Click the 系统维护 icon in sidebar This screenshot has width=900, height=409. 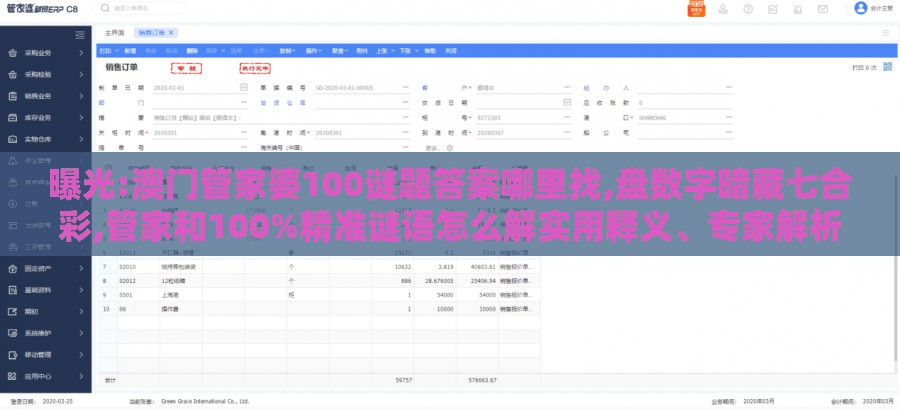pyautogui.click(x=12, y=333)
